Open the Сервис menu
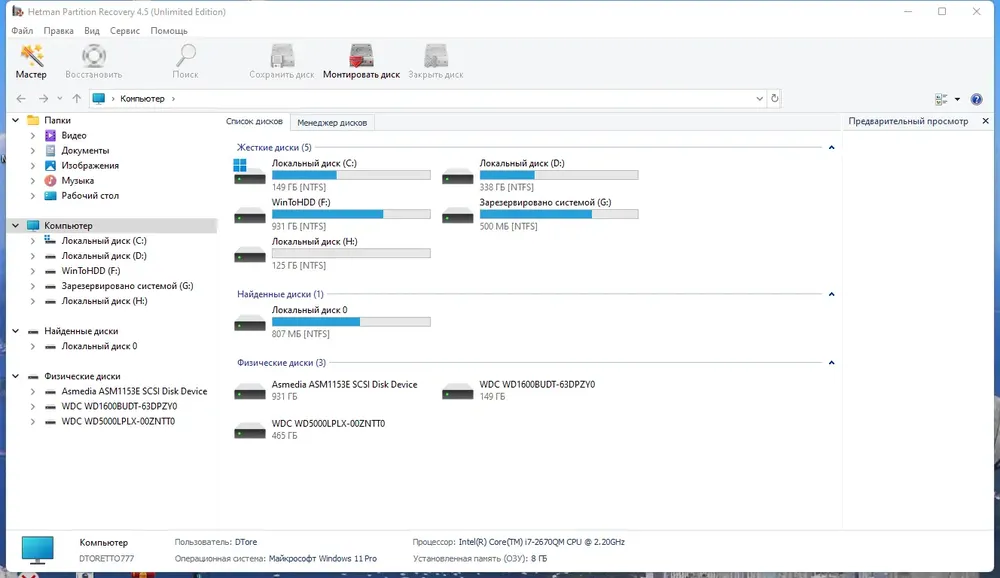Viewport: 1000px width, 578px height. tap(124, 31)
